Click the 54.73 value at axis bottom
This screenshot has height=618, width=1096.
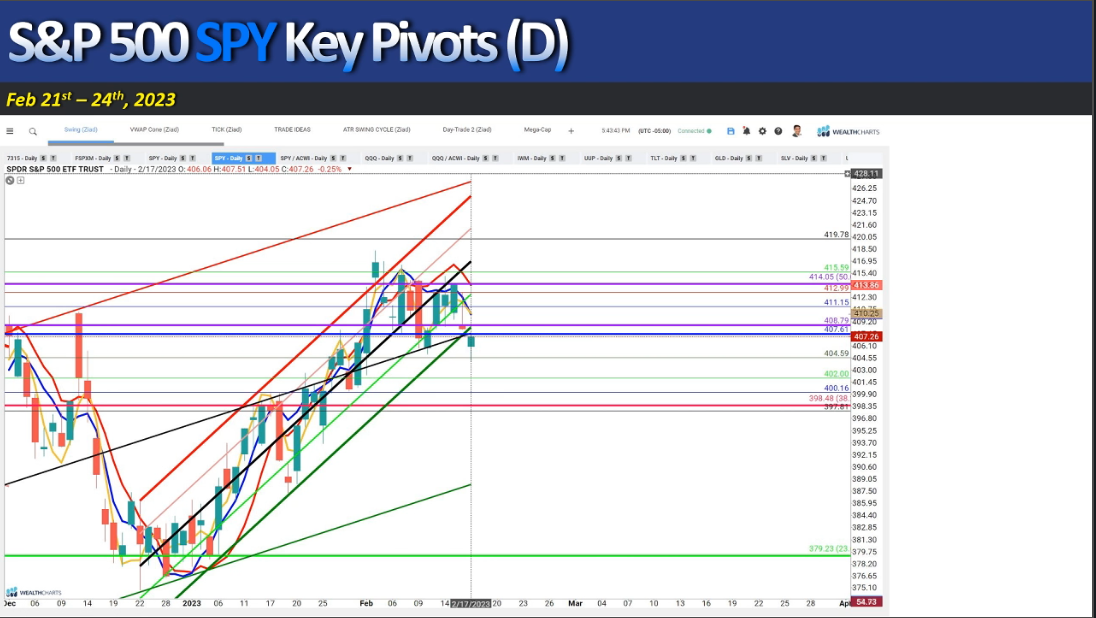tap(866, 602)
